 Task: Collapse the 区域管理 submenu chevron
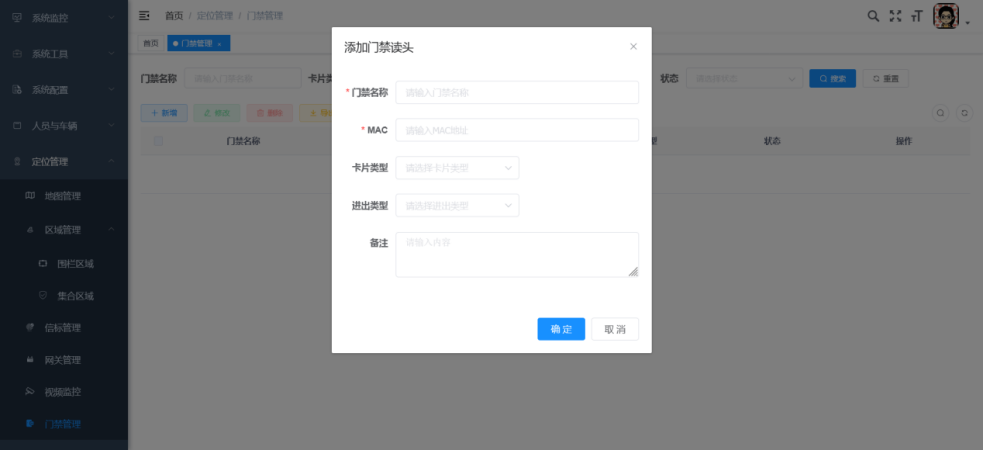coord(111,230)
